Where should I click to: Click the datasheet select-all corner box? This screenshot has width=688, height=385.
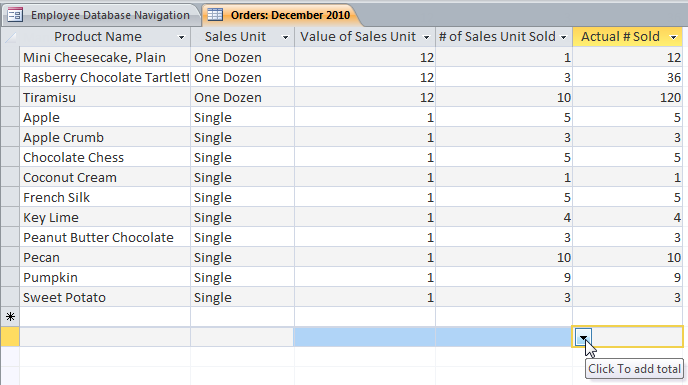10,37
